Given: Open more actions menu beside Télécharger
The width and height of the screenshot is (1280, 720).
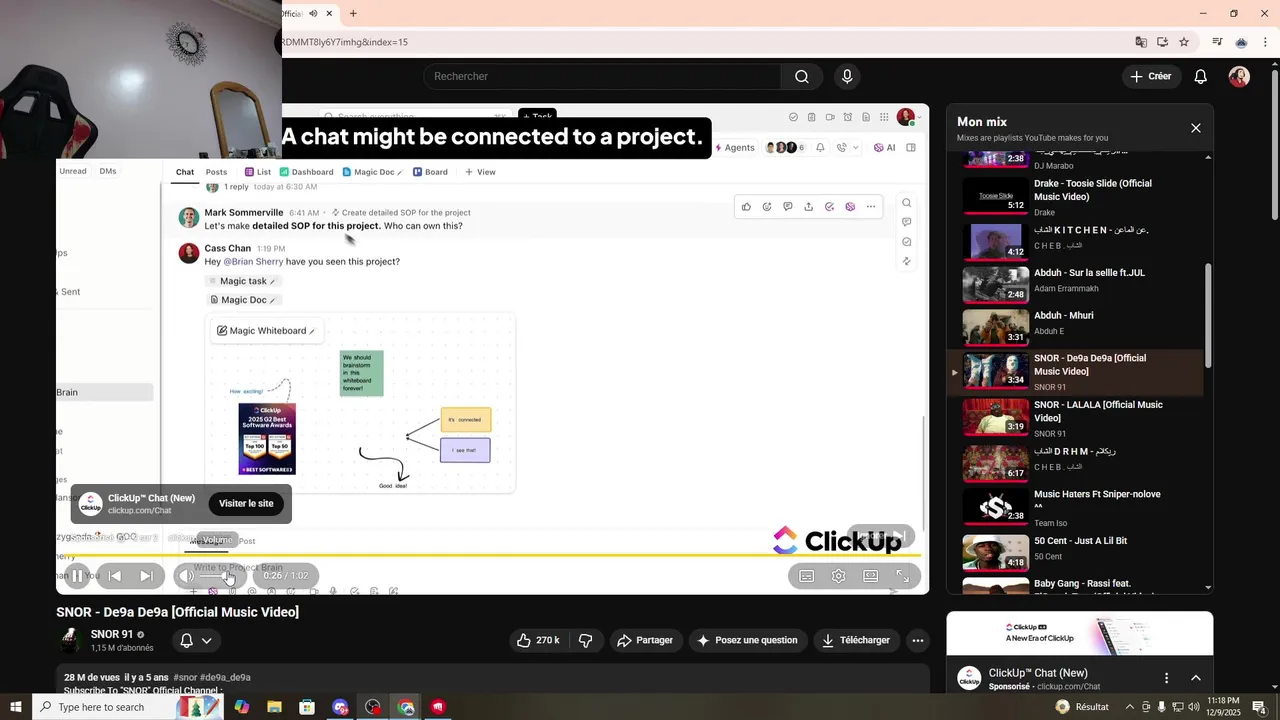Looking at the screenshot, I should coord(918,640).
